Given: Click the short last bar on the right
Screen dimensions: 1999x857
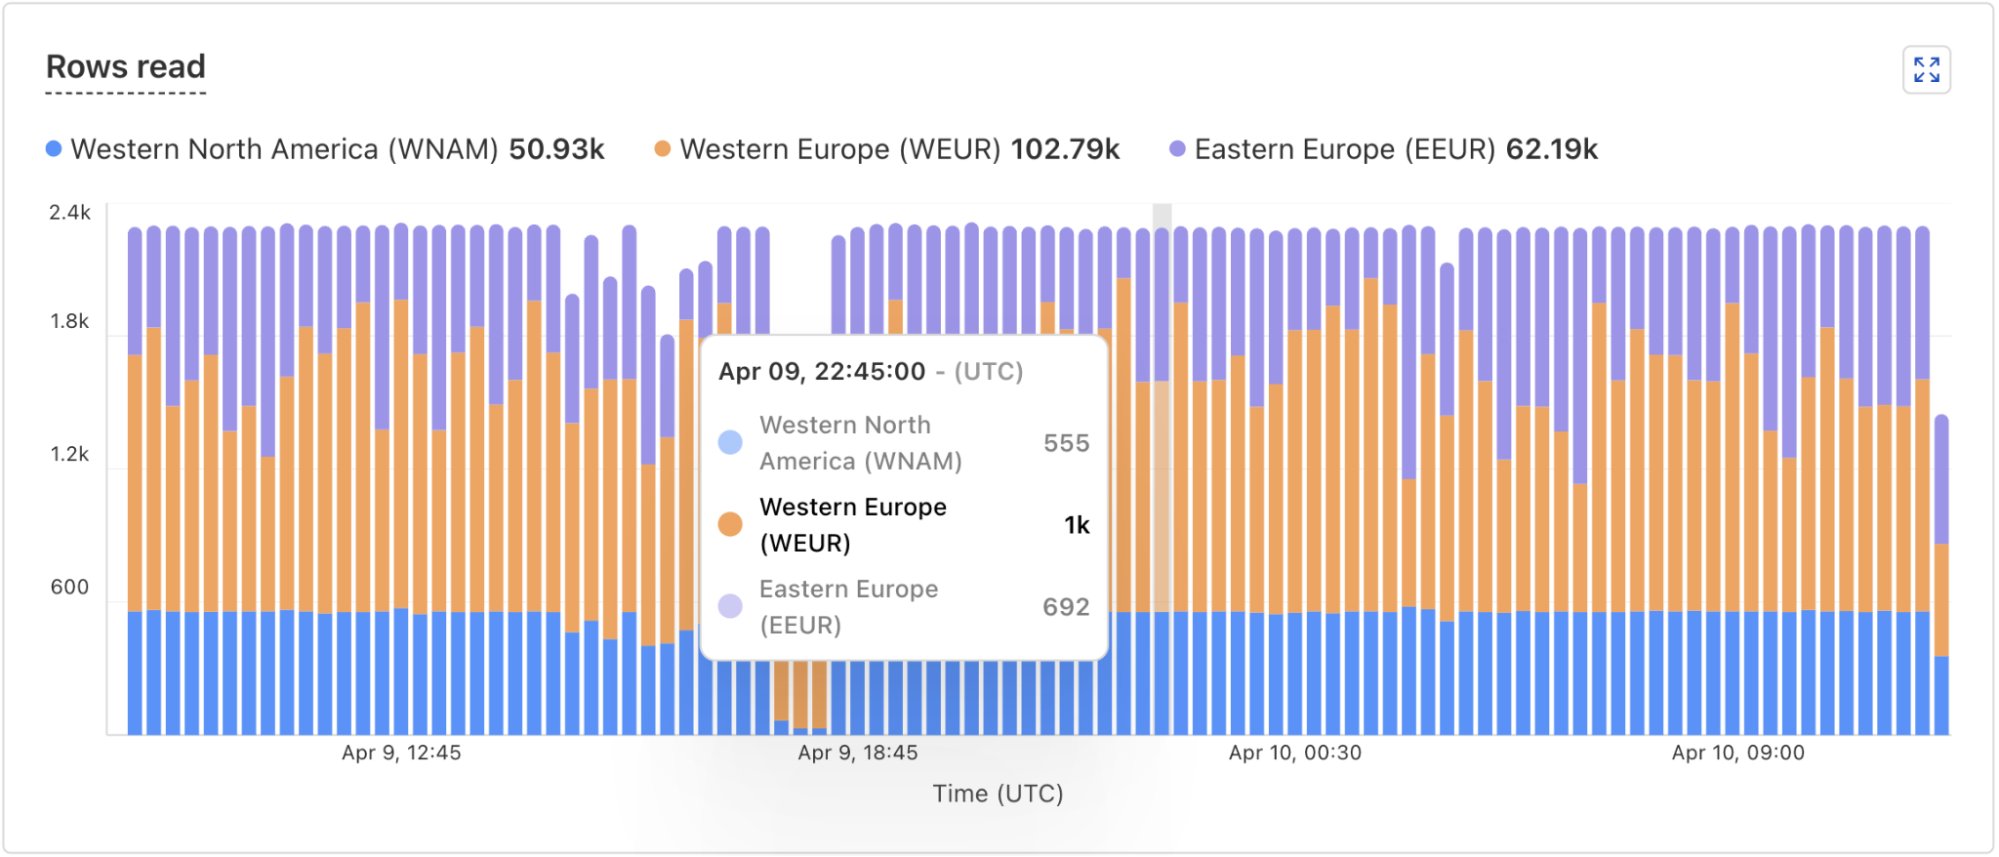Looking at the screenshot, I should 1941,600.
